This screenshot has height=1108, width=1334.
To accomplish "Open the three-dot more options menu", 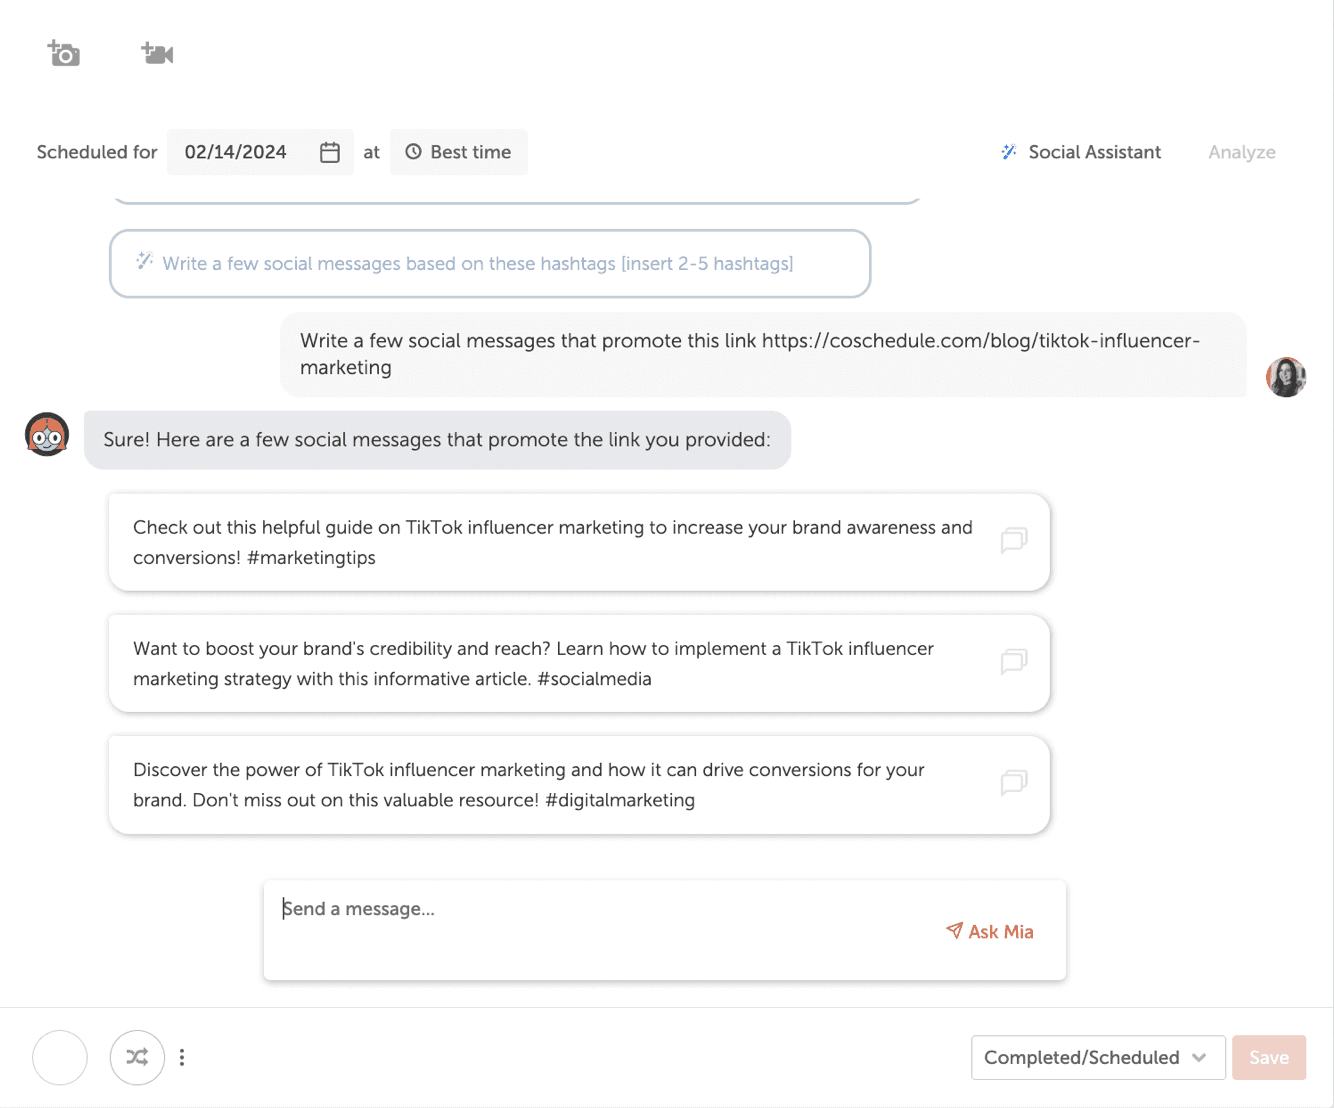I will pos(182,1057).
